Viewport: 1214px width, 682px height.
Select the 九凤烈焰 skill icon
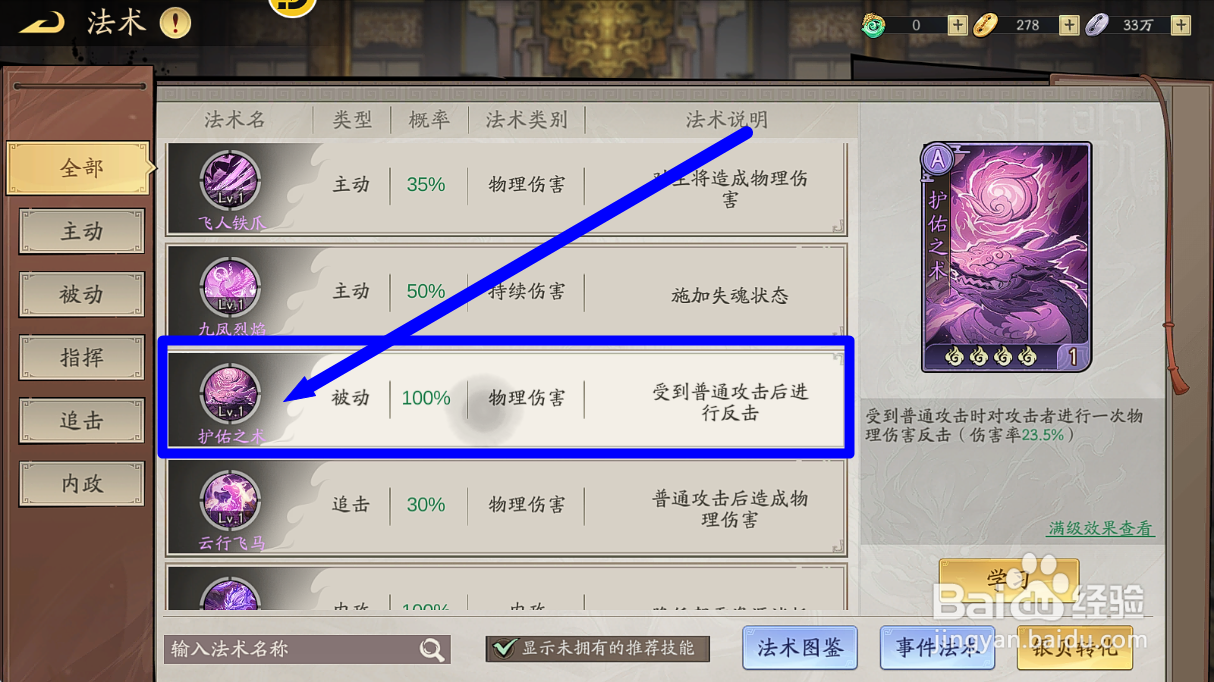click(231, 289)
